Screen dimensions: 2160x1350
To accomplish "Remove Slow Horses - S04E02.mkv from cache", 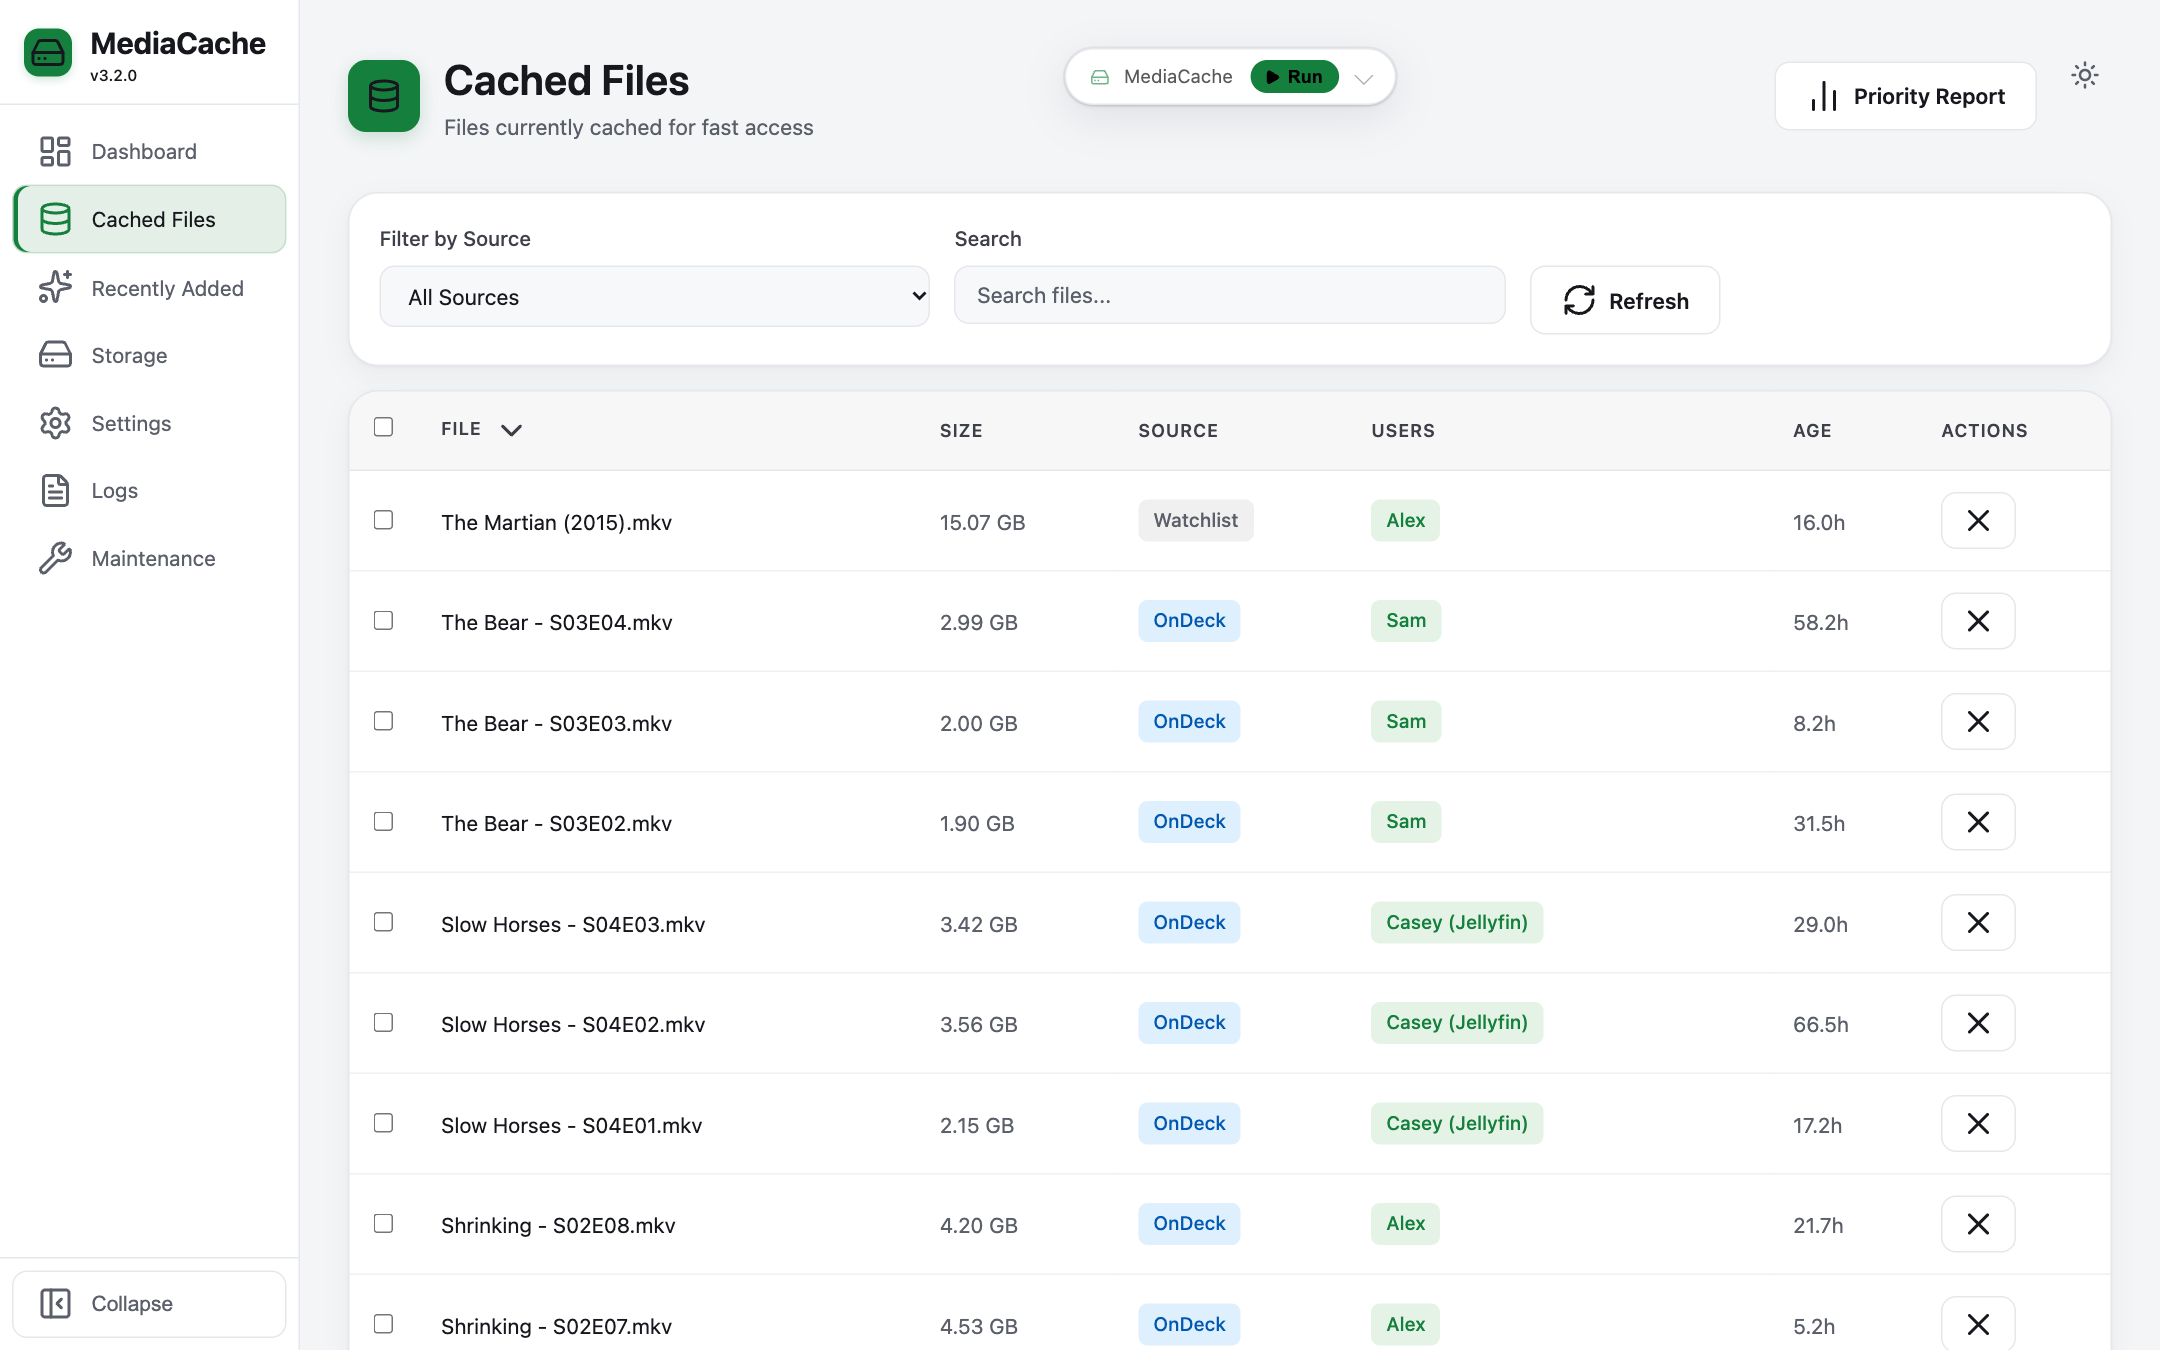I will (x=1978, y=1023).
